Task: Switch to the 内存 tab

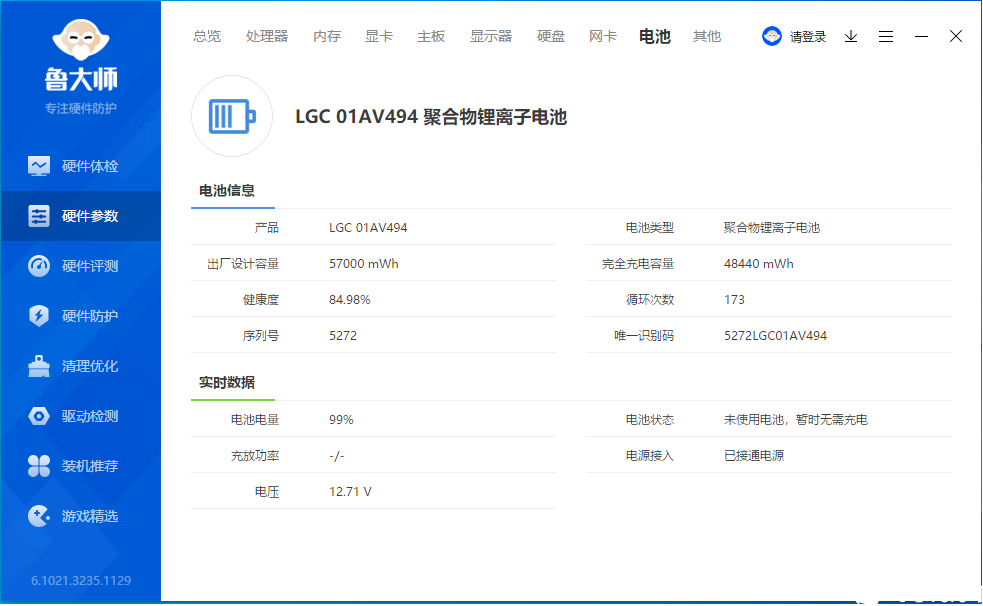Action: (x=327, y=36)
